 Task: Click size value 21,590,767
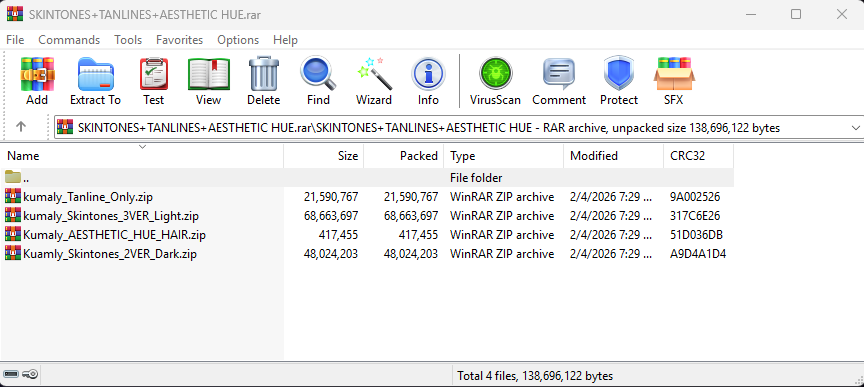(x=331, y=196)
